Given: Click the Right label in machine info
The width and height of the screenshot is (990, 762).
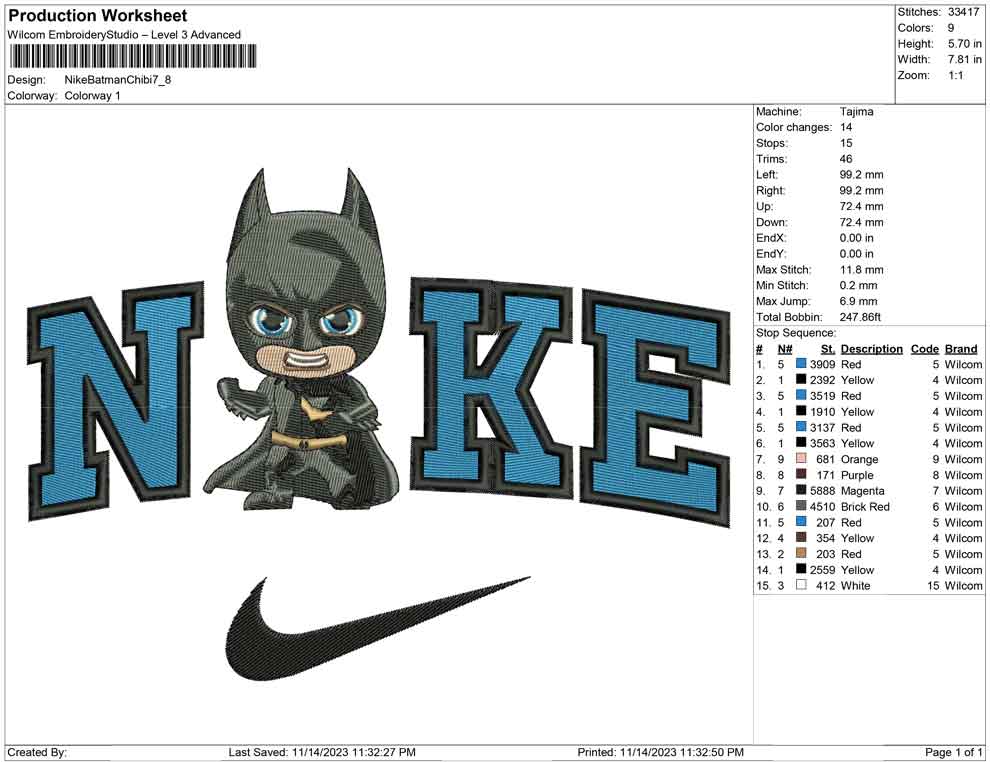Looking at the screenshot, I should click(771, 191).
